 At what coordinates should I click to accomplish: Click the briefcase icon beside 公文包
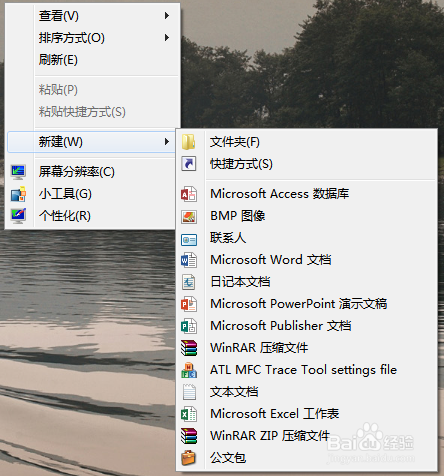click(x=188, y=458)
